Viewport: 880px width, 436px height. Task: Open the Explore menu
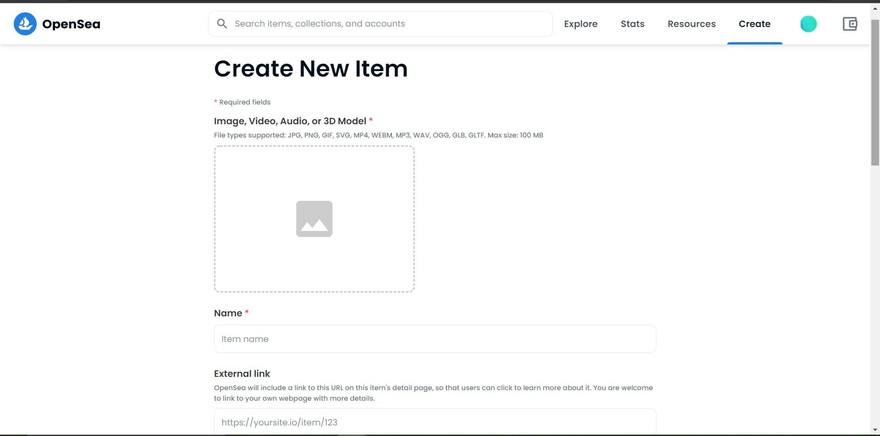pyautogui.click(x=580, y=24)
